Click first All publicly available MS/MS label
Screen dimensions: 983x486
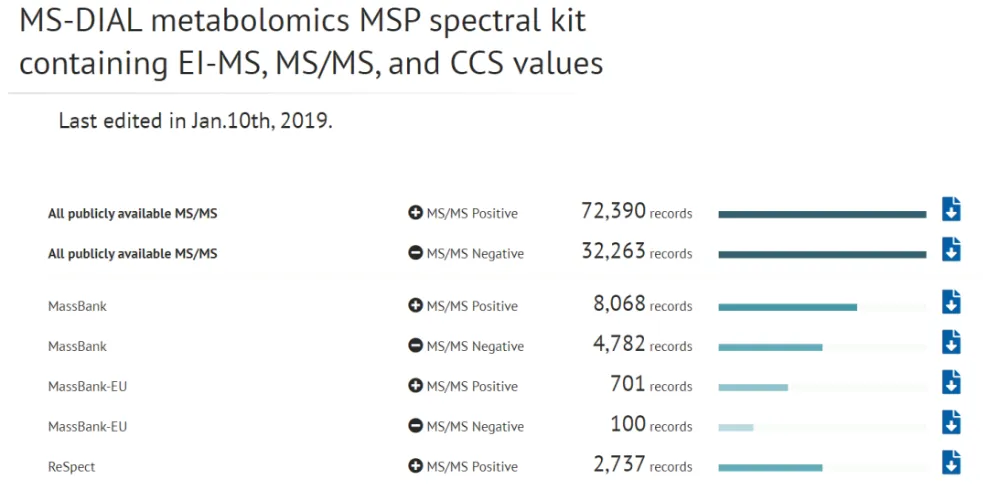point(132,213)
